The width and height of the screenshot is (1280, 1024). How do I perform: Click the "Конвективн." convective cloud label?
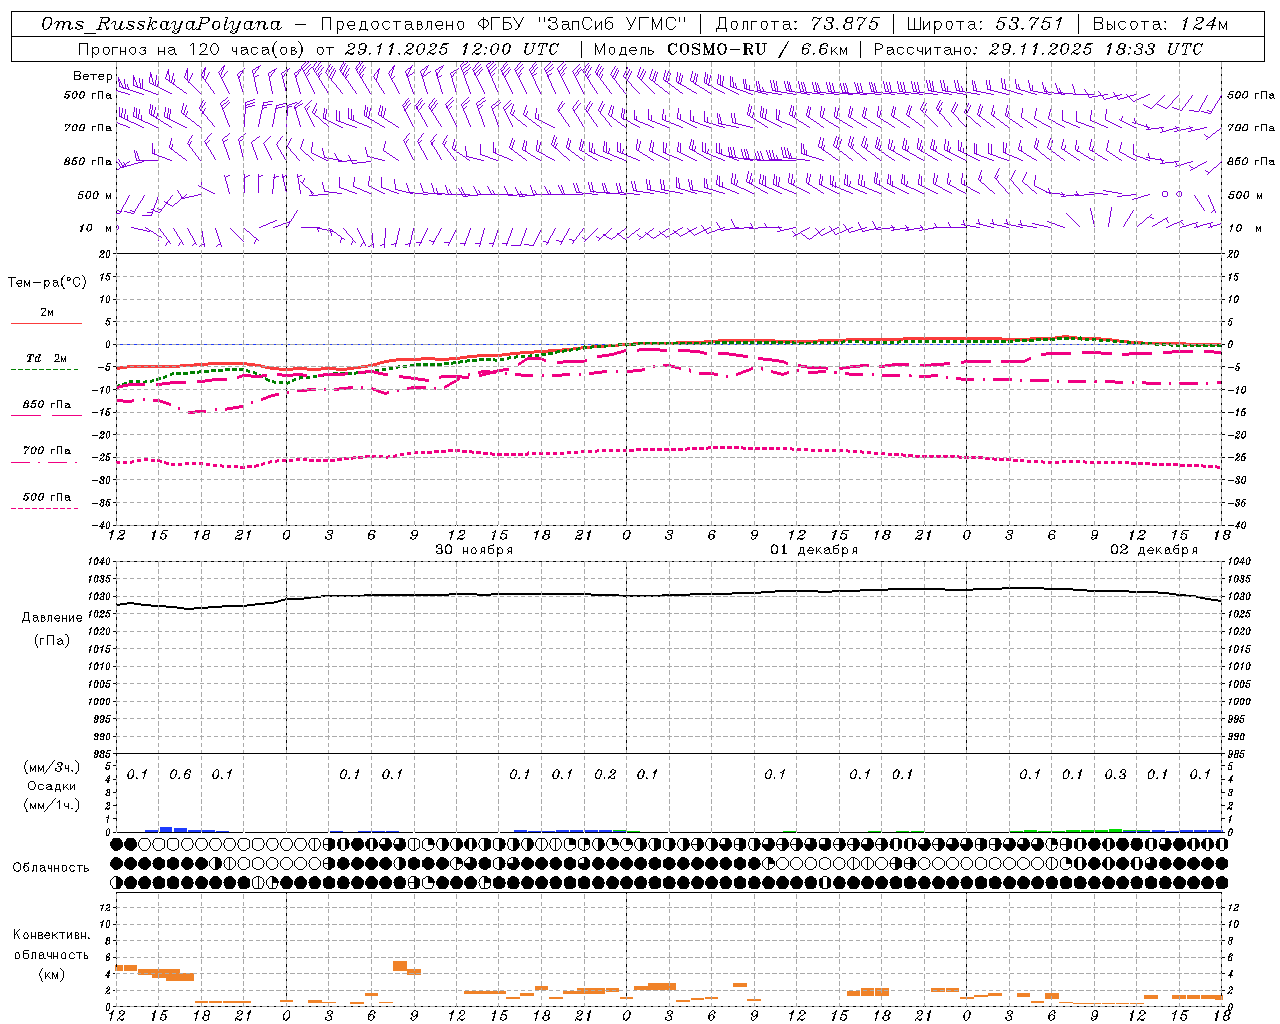click(51, 935)
